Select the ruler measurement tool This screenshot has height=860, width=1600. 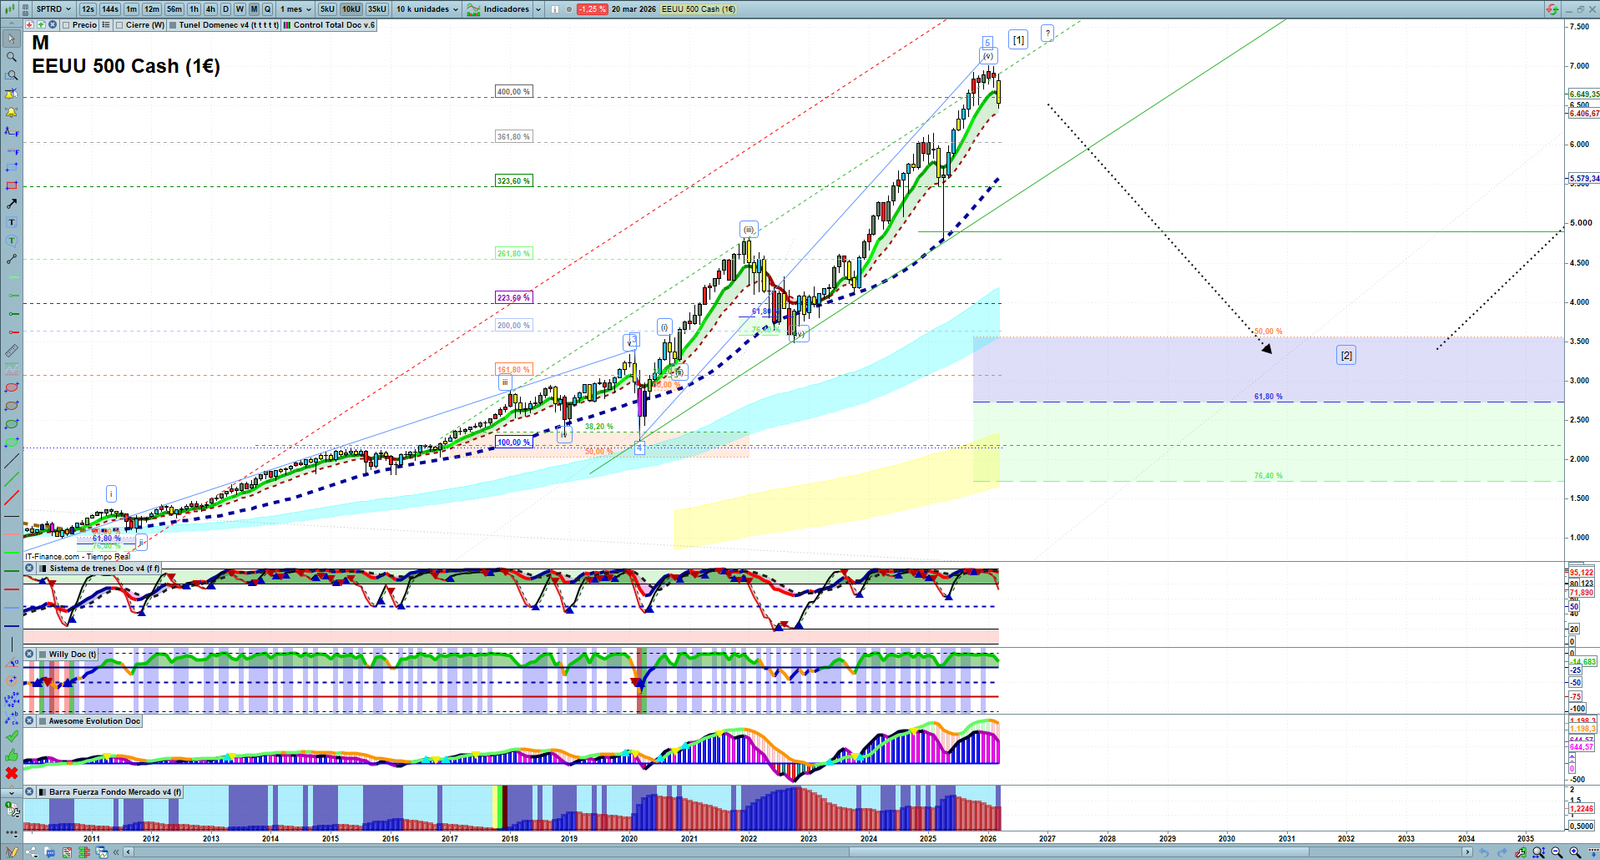(11, 351)
